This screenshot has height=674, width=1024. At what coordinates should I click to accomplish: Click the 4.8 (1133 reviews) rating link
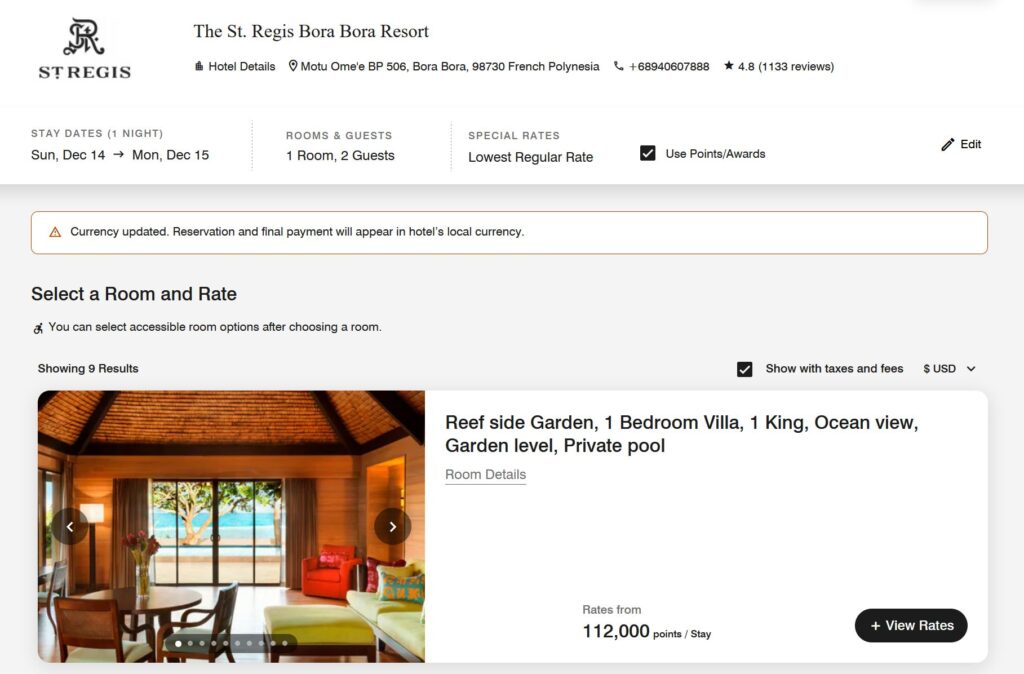click(x=785, y=67)
